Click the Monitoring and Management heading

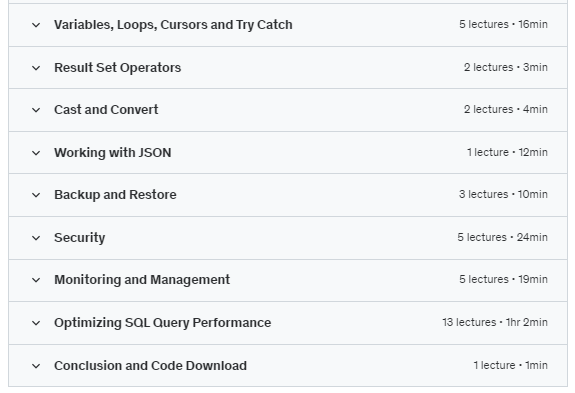pos(142,280)
